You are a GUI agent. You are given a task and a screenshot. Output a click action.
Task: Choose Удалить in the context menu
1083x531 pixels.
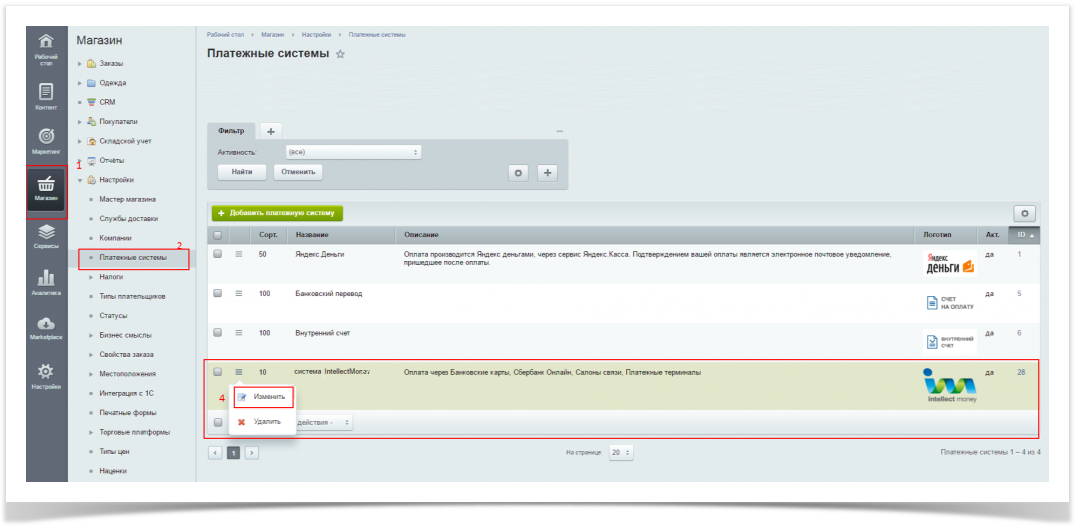[267, 422]
